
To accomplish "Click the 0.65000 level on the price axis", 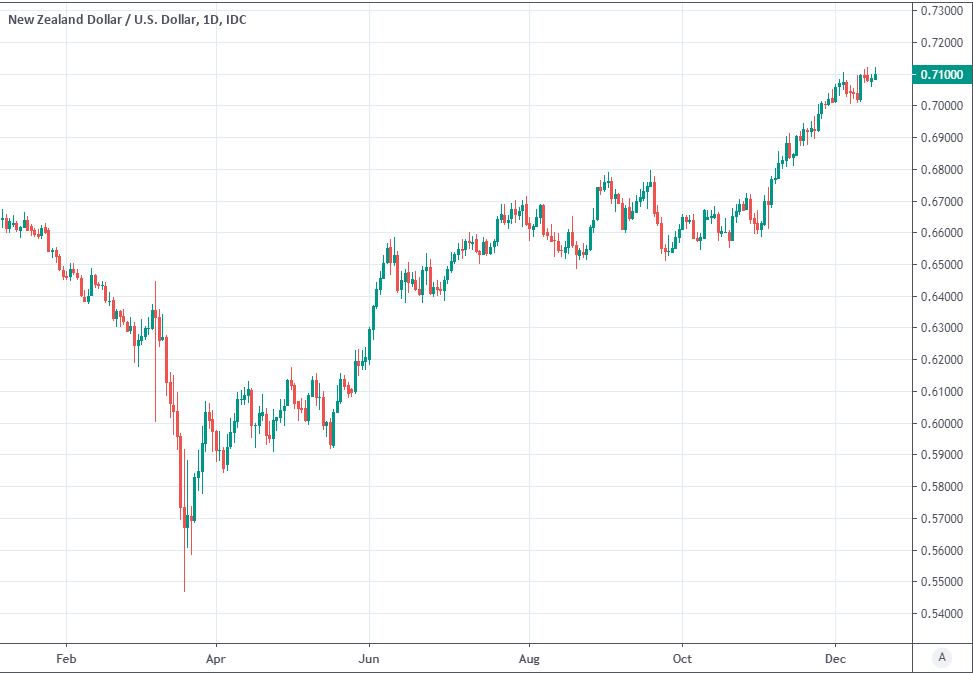I will [x=941, y=265].
